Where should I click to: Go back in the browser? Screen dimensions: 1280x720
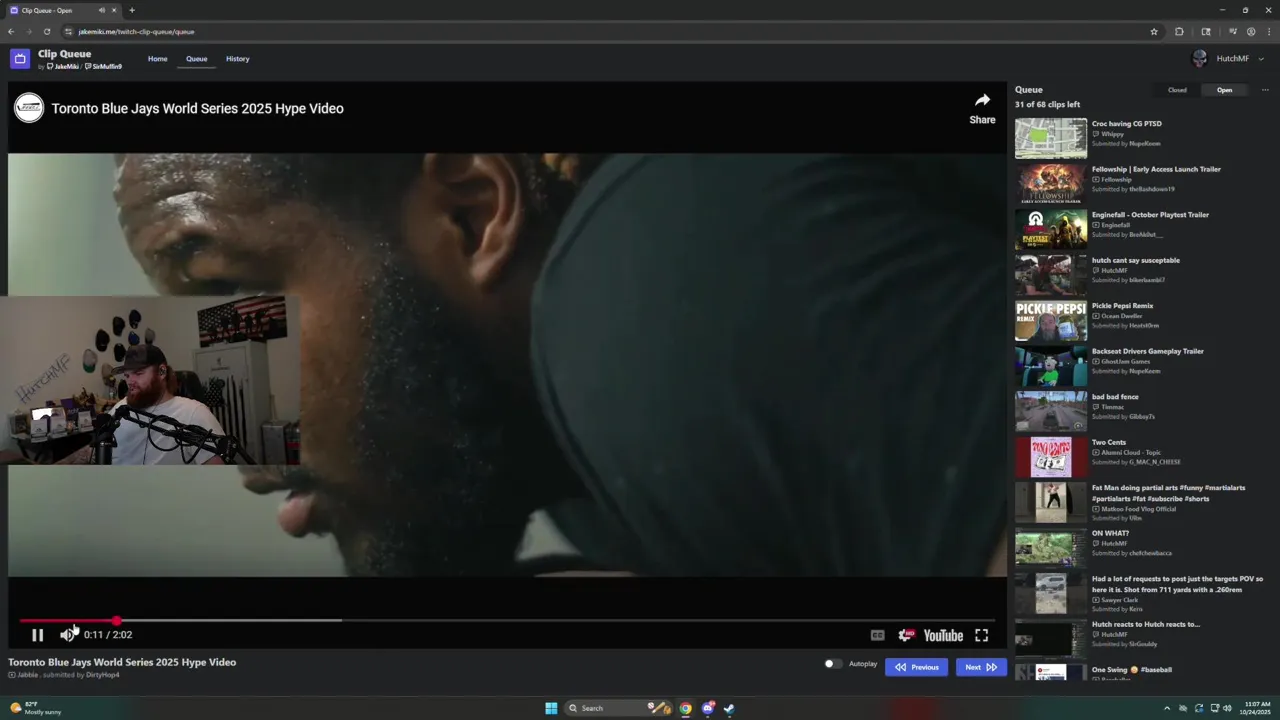pyautogui.click(x=11, y=31)
